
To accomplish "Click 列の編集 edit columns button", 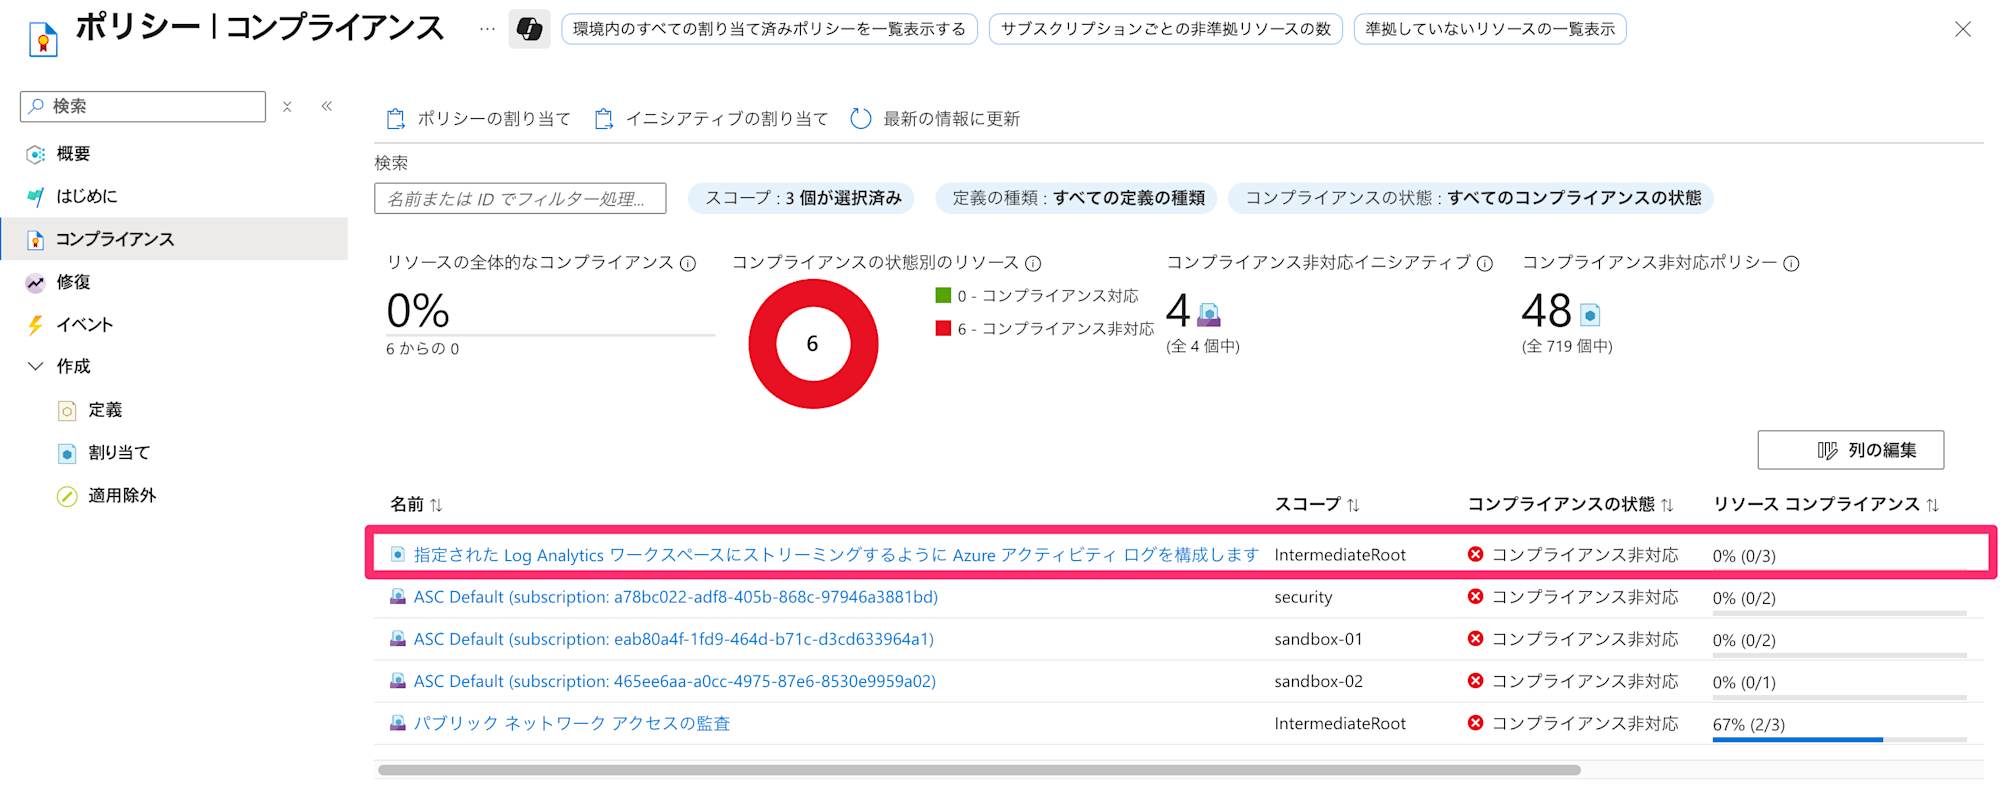I will click(1851, 450).
